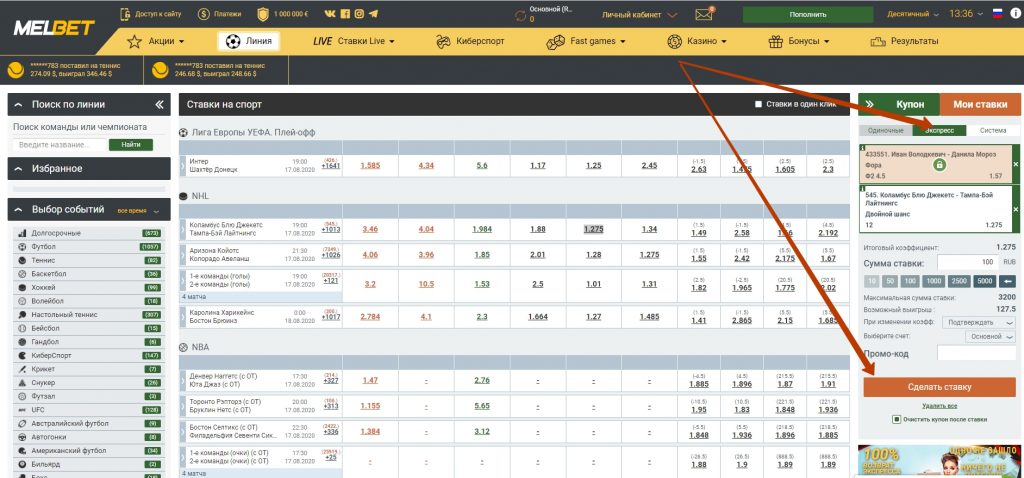The width and height of the screenshot is (1024, 478).
Task: Enable "Ставки в один клик" checkbox
Action: coord(759,104)
